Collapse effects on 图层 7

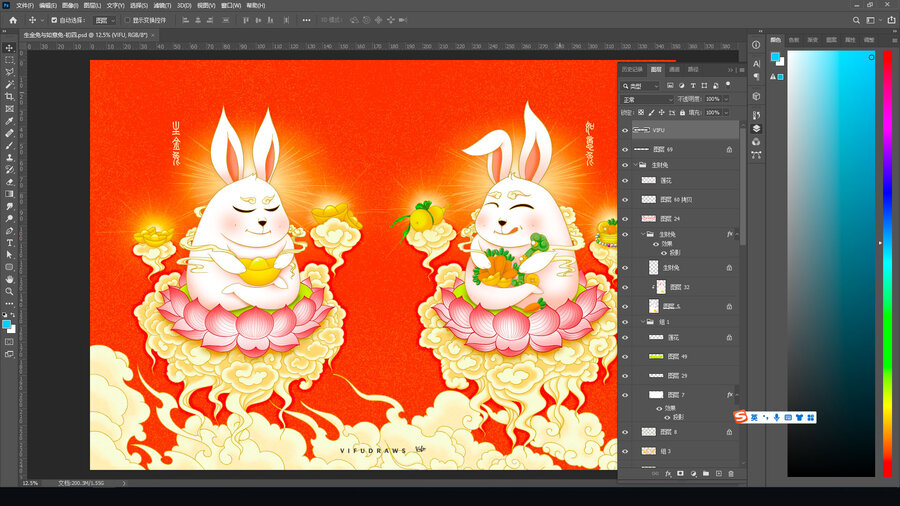(737, 395)
